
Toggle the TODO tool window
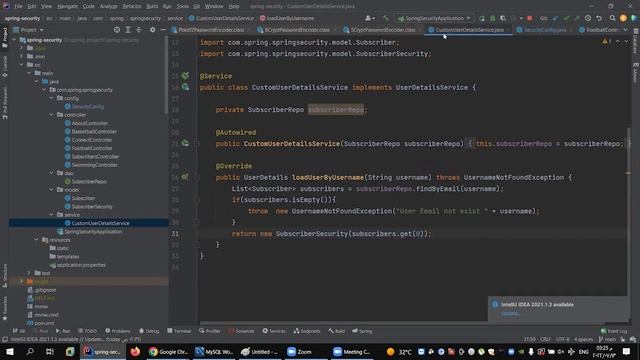click(87, 331)
